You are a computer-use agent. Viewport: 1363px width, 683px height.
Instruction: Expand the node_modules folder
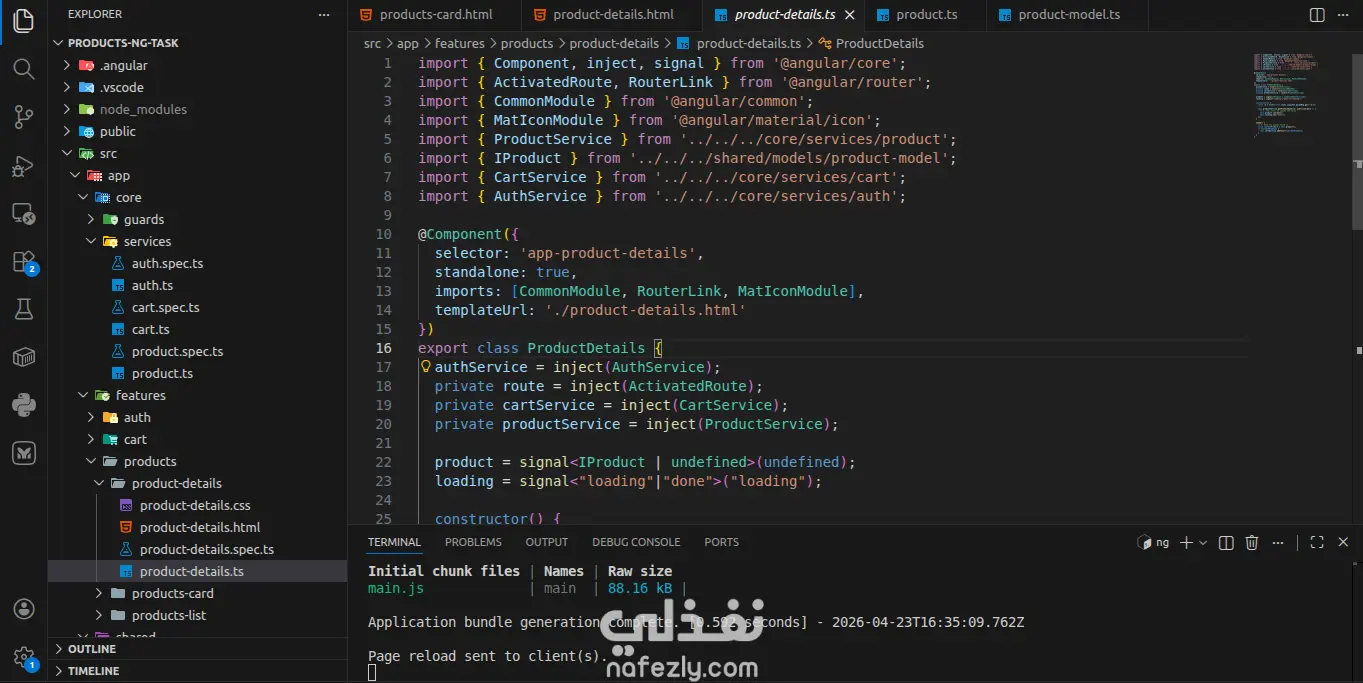coord(199,109)
